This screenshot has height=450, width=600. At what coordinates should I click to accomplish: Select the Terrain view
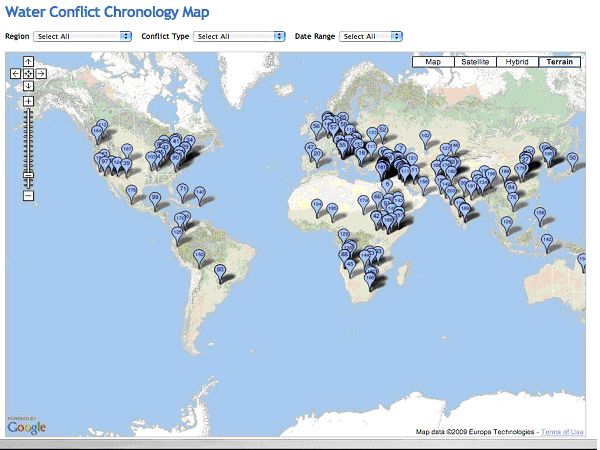click(559, 62)
